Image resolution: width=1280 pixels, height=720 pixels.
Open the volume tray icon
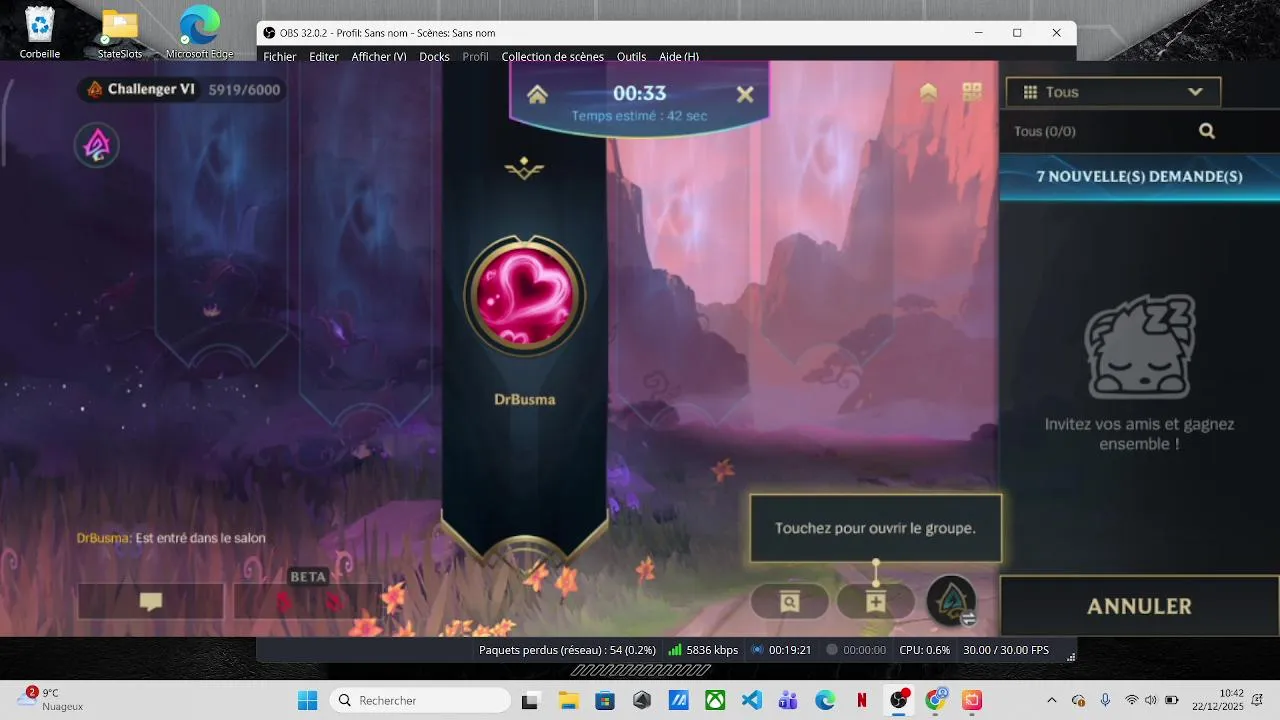coord(1150,700)
